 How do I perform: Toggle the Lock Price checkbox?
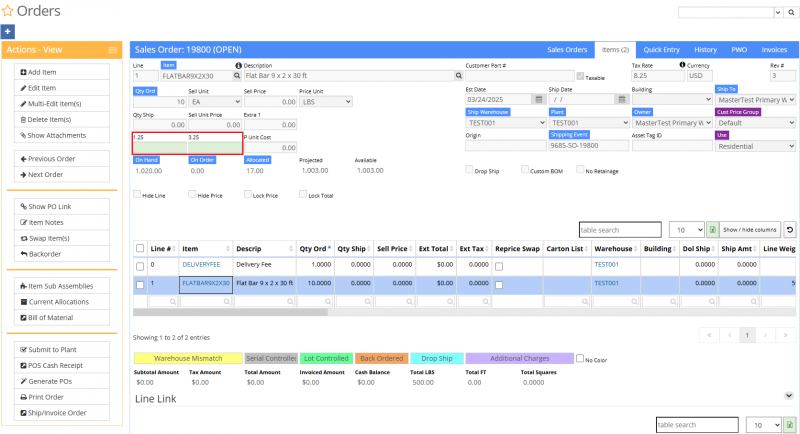pos(247,195)
